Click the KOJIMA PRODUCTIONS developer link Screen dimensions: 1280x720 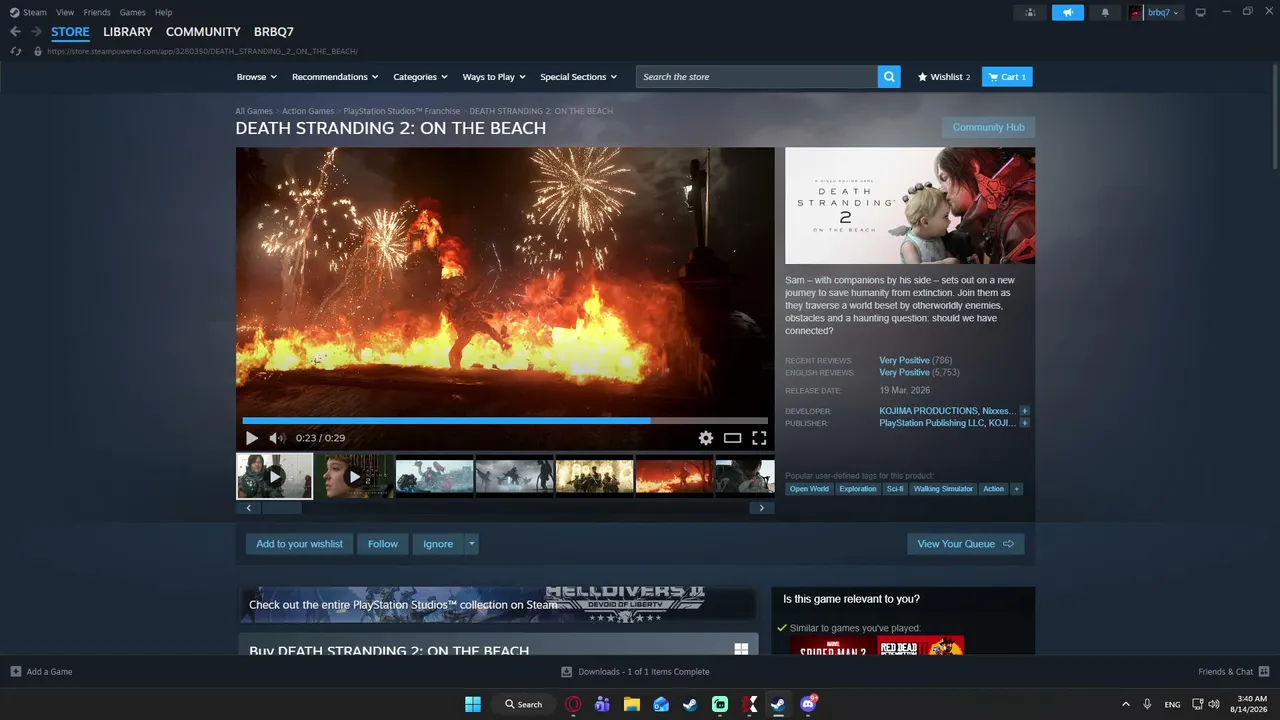pos(928,411)
